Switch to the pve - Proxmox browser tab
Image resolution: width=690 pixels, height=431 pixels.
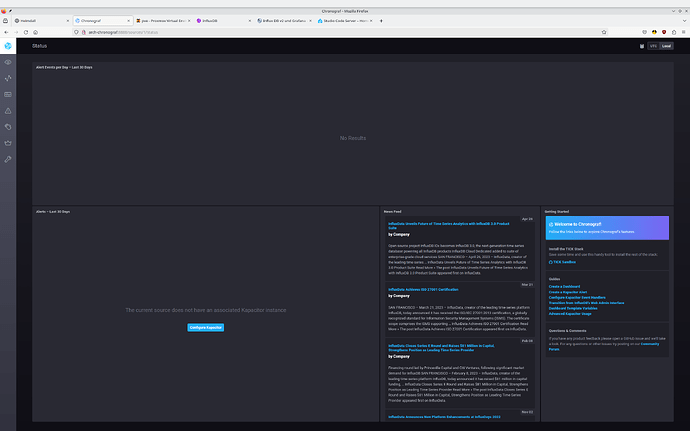point(161,21)
